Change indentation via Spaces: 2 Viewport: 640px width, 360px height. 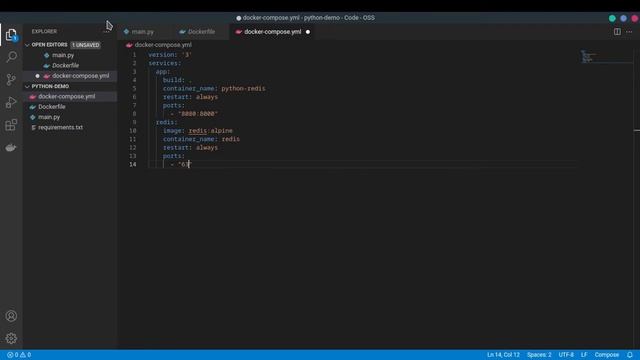(539, 355)
